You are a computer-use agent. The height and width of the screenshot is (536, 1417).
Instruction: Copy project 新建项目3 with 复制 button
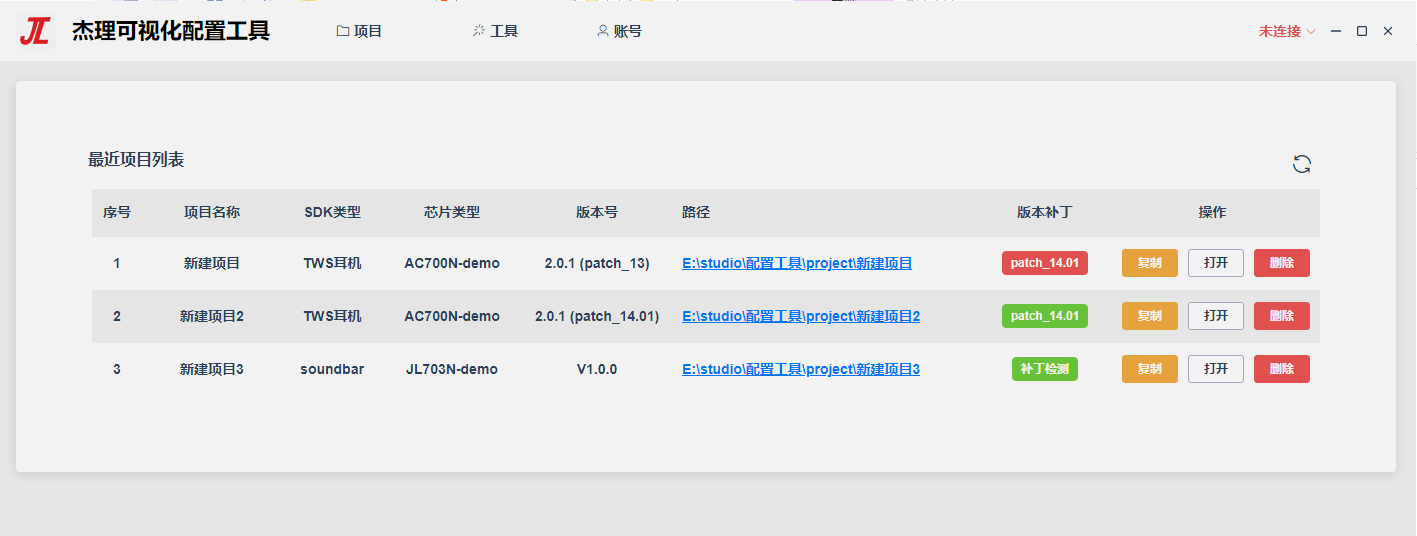[1150, 369]
